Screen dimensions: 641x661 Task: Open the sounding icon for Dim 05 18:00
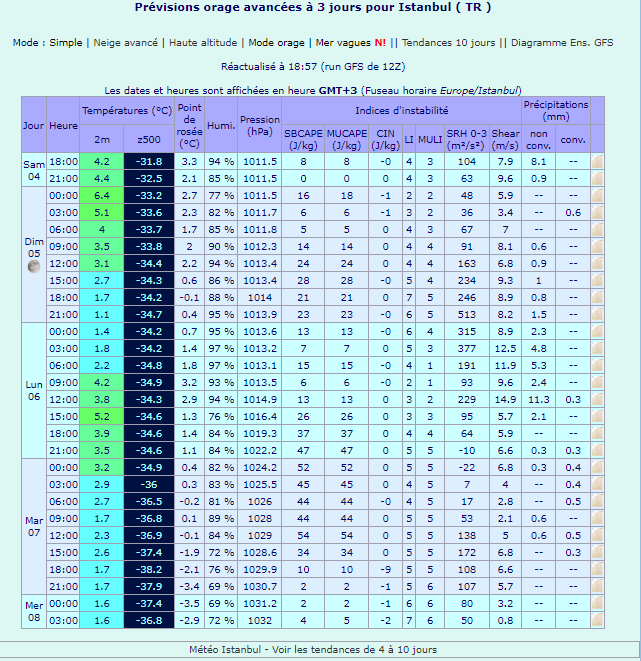597,298
